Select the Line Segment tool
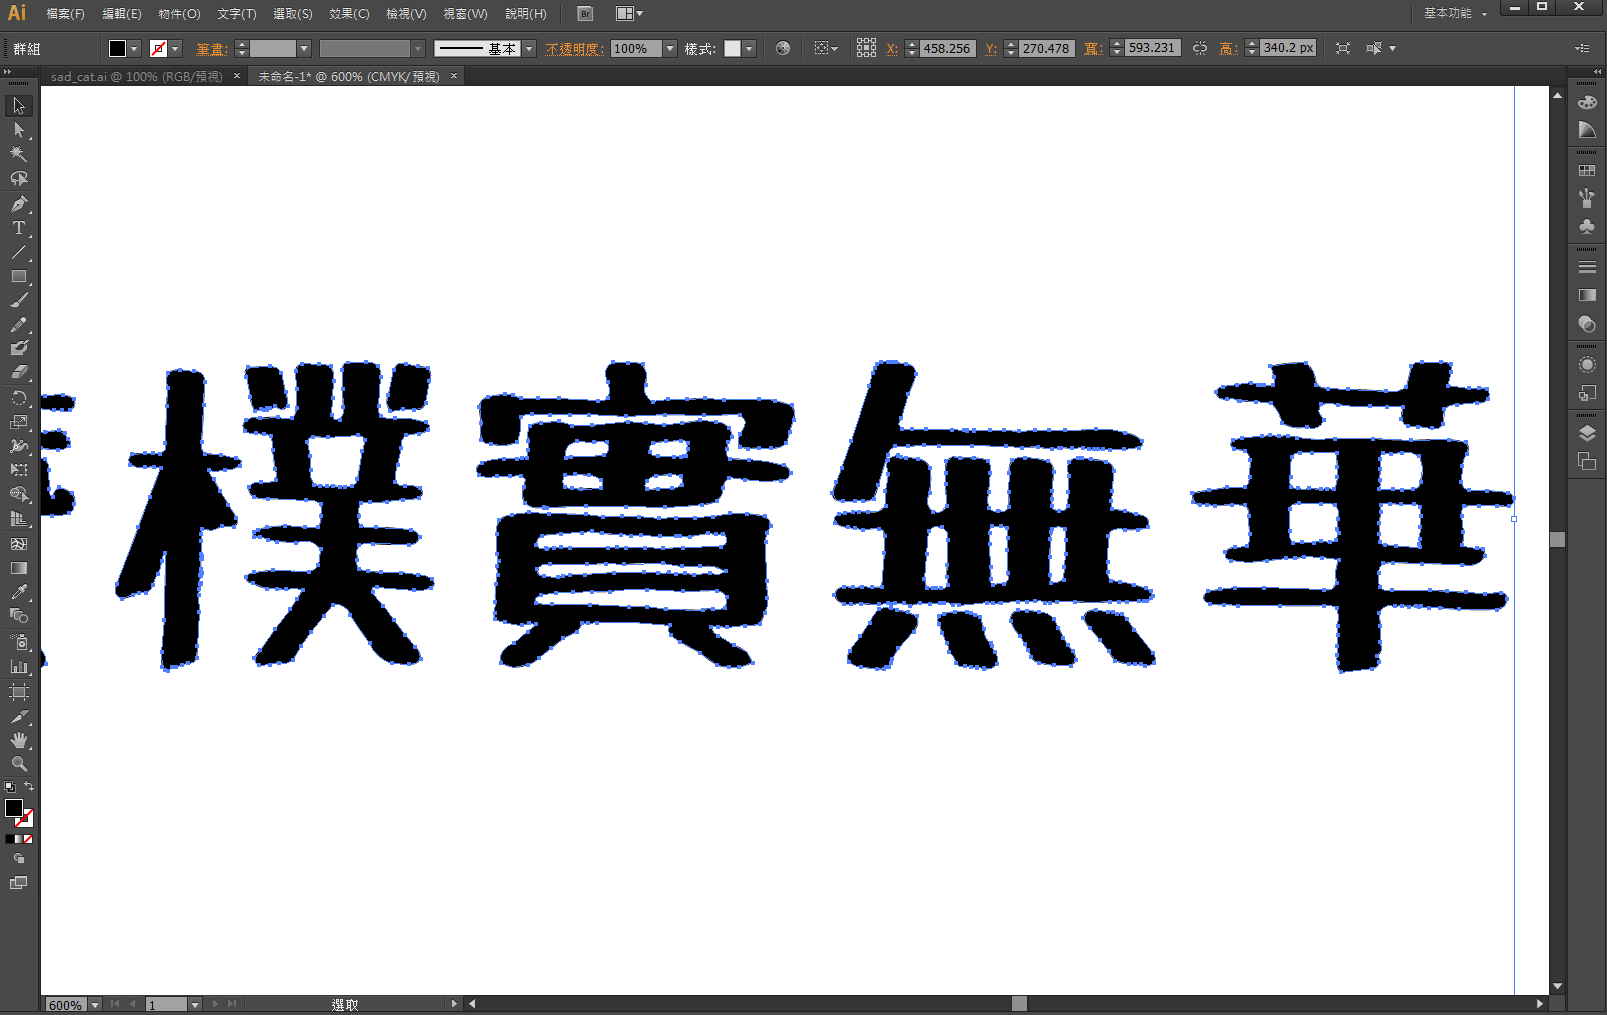Screen dimensions: 1607x1015 coord(18,252)
